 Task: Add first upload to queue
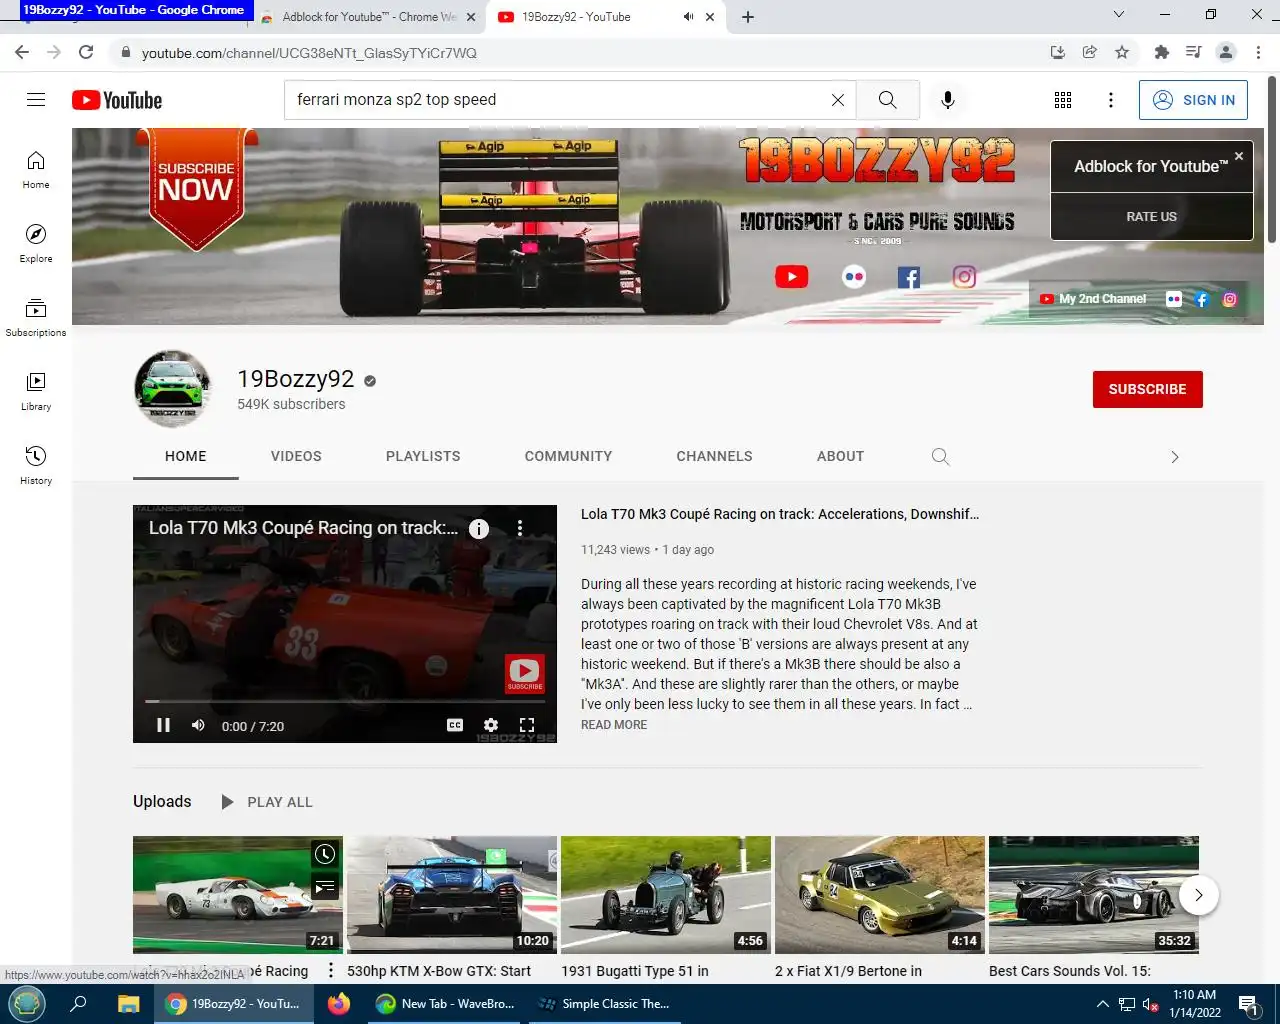pos(325,886)
